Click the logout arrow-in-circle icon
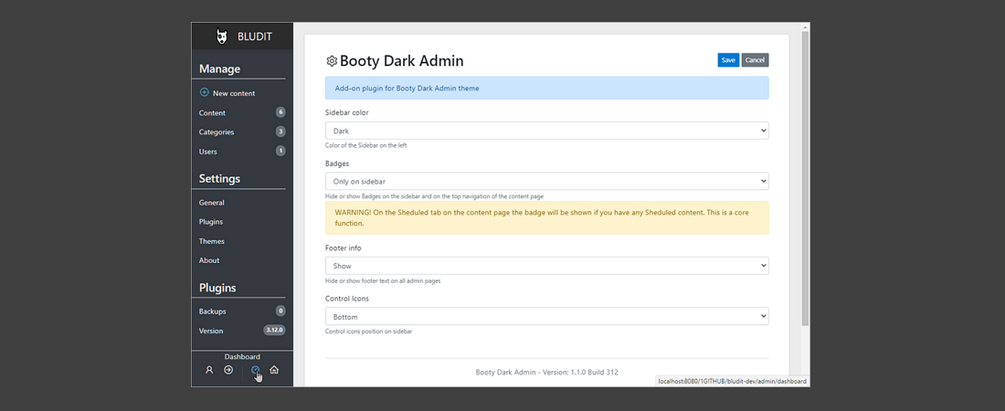Image resolution: width=1005 pixels, height=411 pixels. [228, 370]
